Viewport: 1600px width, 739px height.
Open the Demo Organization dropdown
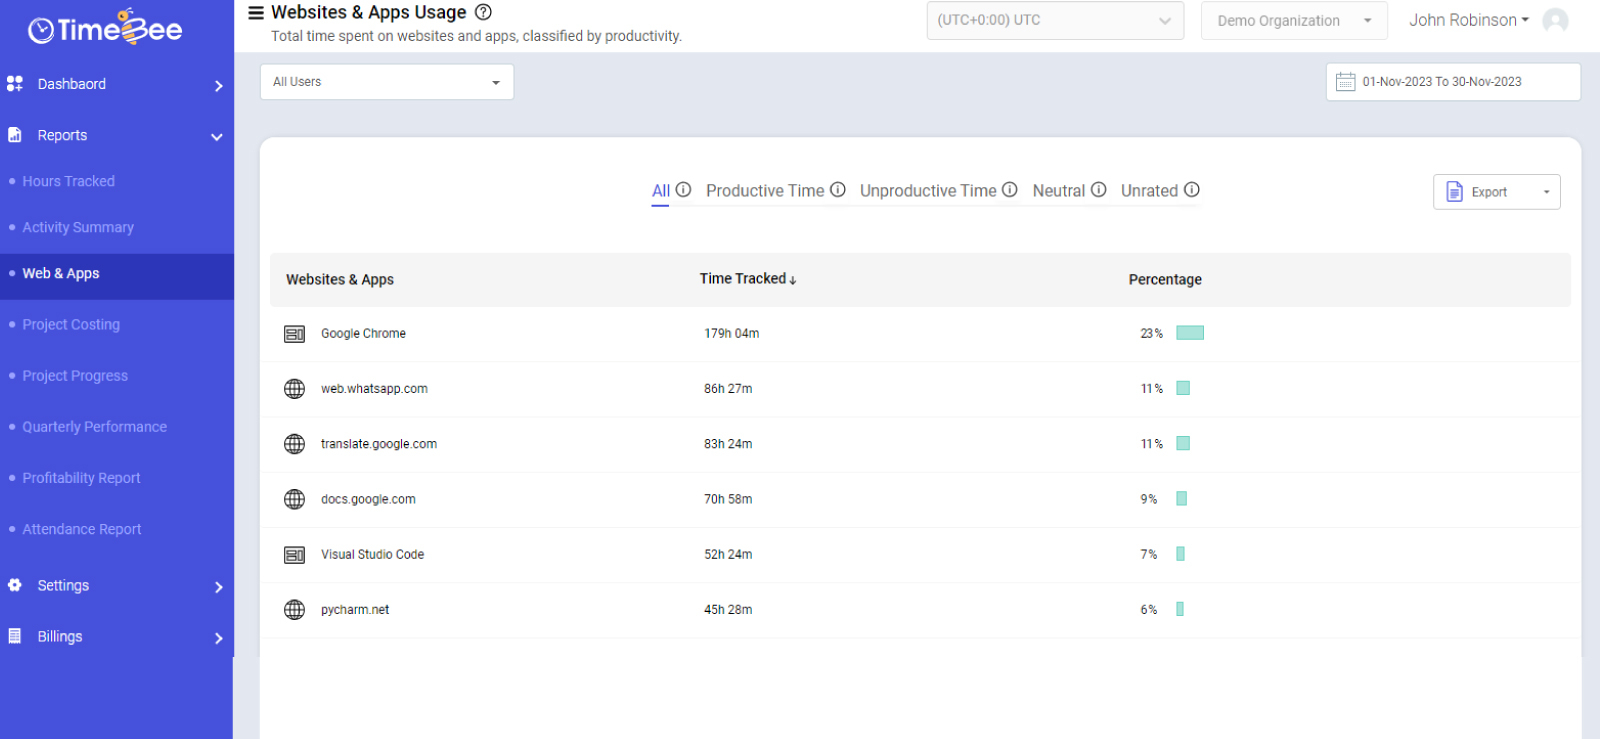(x=1294, y=20)
